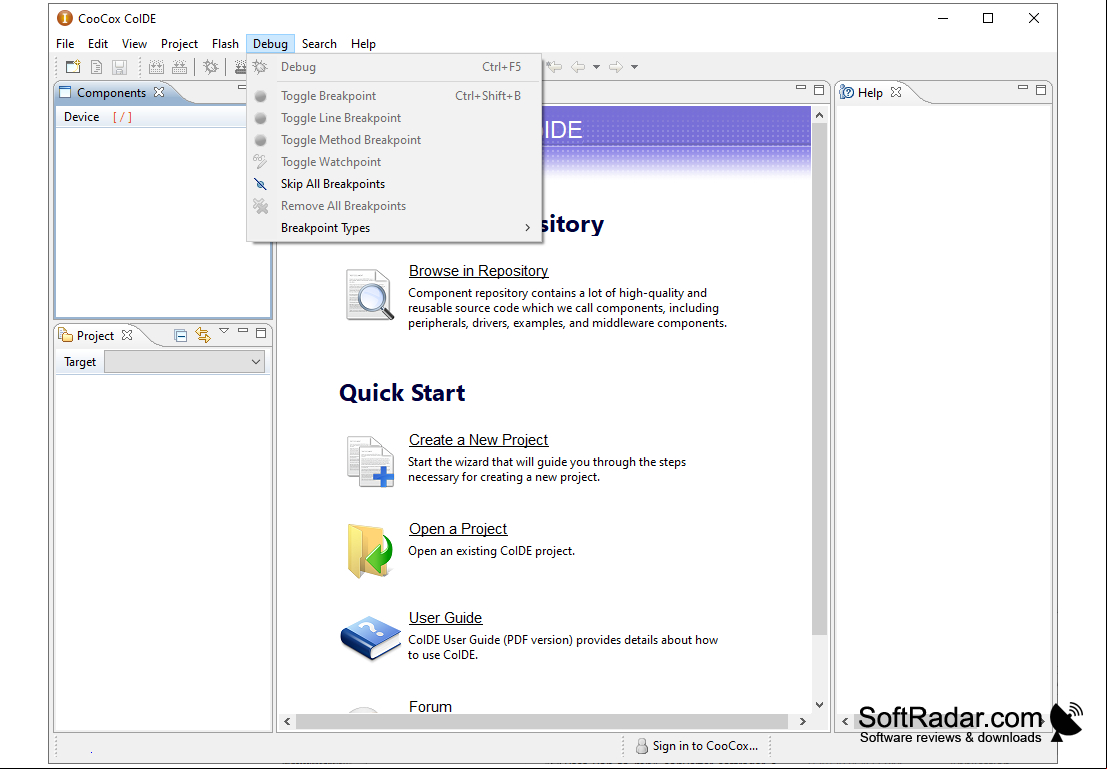This screenshot has width=1107, height=769.
Task: Open Back arrow history dropdown
Action: (597, 67)
